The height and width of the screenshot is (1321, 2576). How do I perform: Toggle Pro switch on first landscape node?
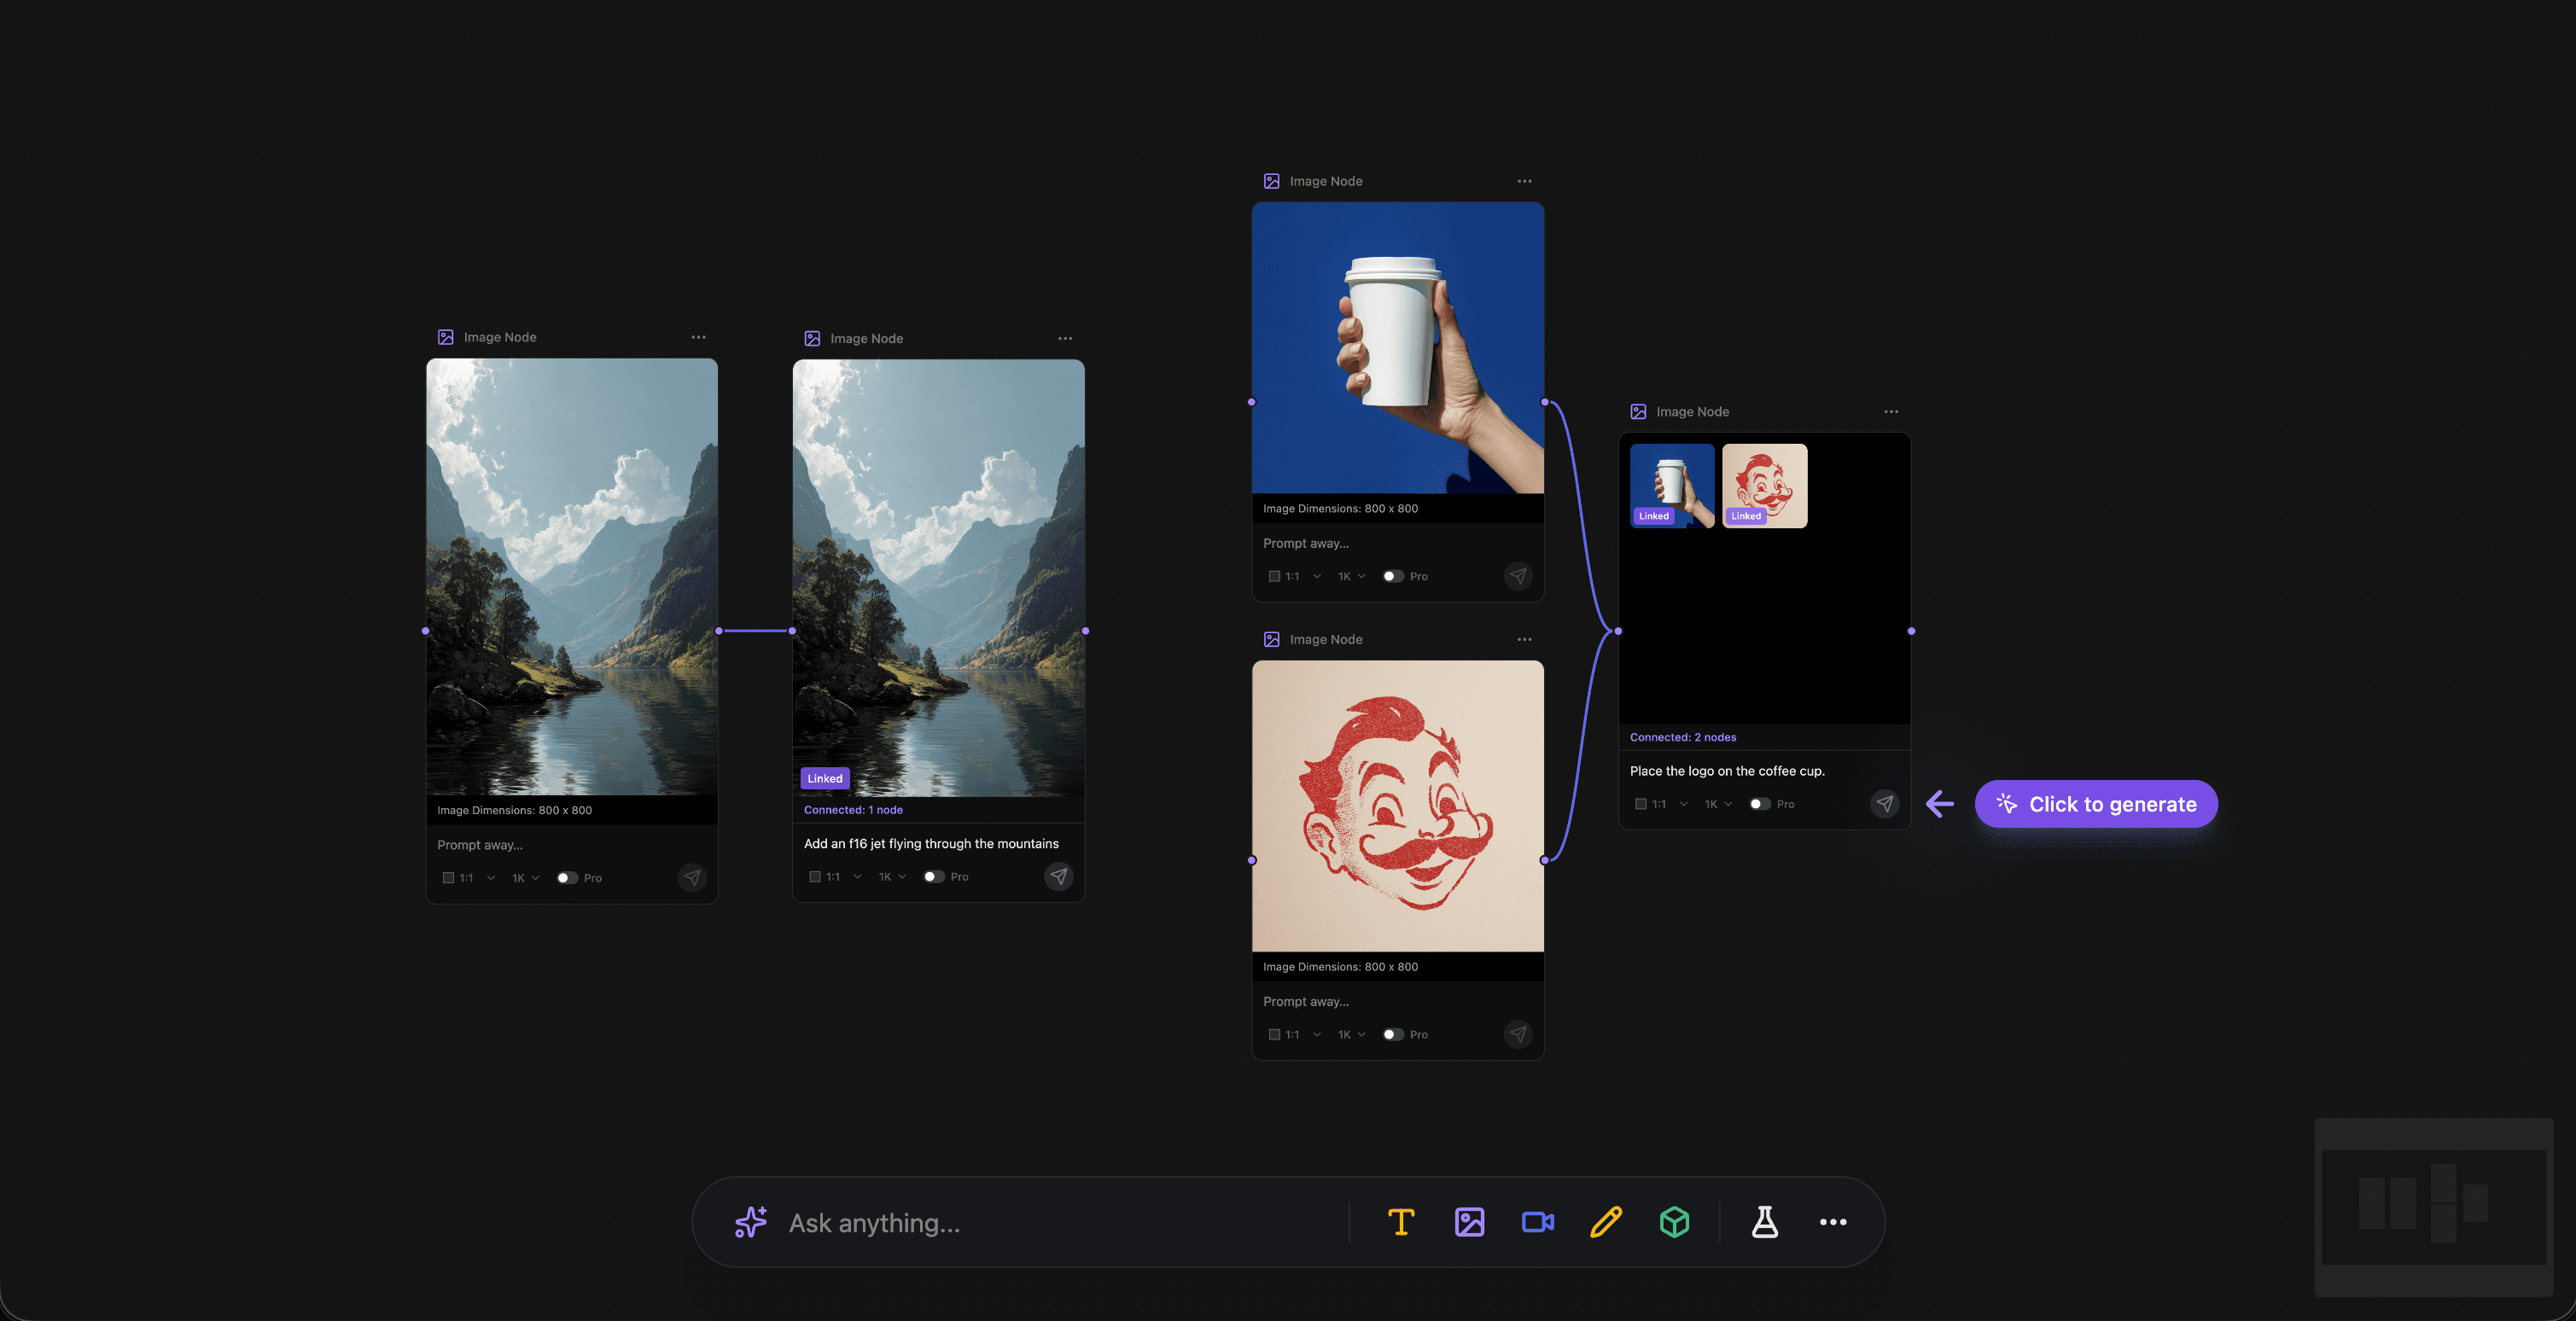tap(567, 878)
